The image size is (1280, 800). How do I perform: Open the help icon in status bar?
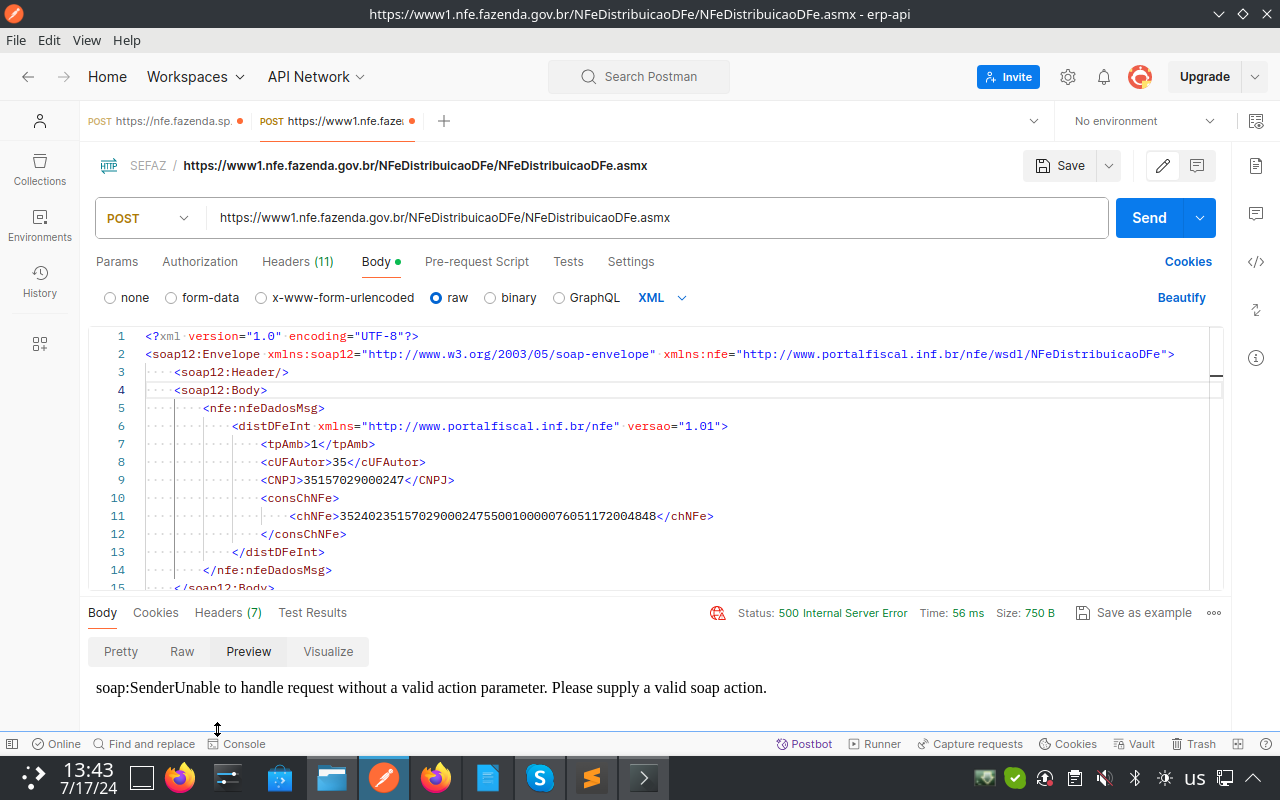(1266, 744)
